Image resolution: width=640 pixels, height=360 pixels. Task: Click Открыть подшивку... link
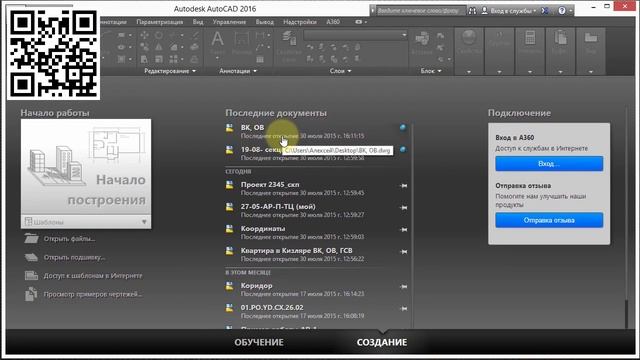[x=74, y=258]
